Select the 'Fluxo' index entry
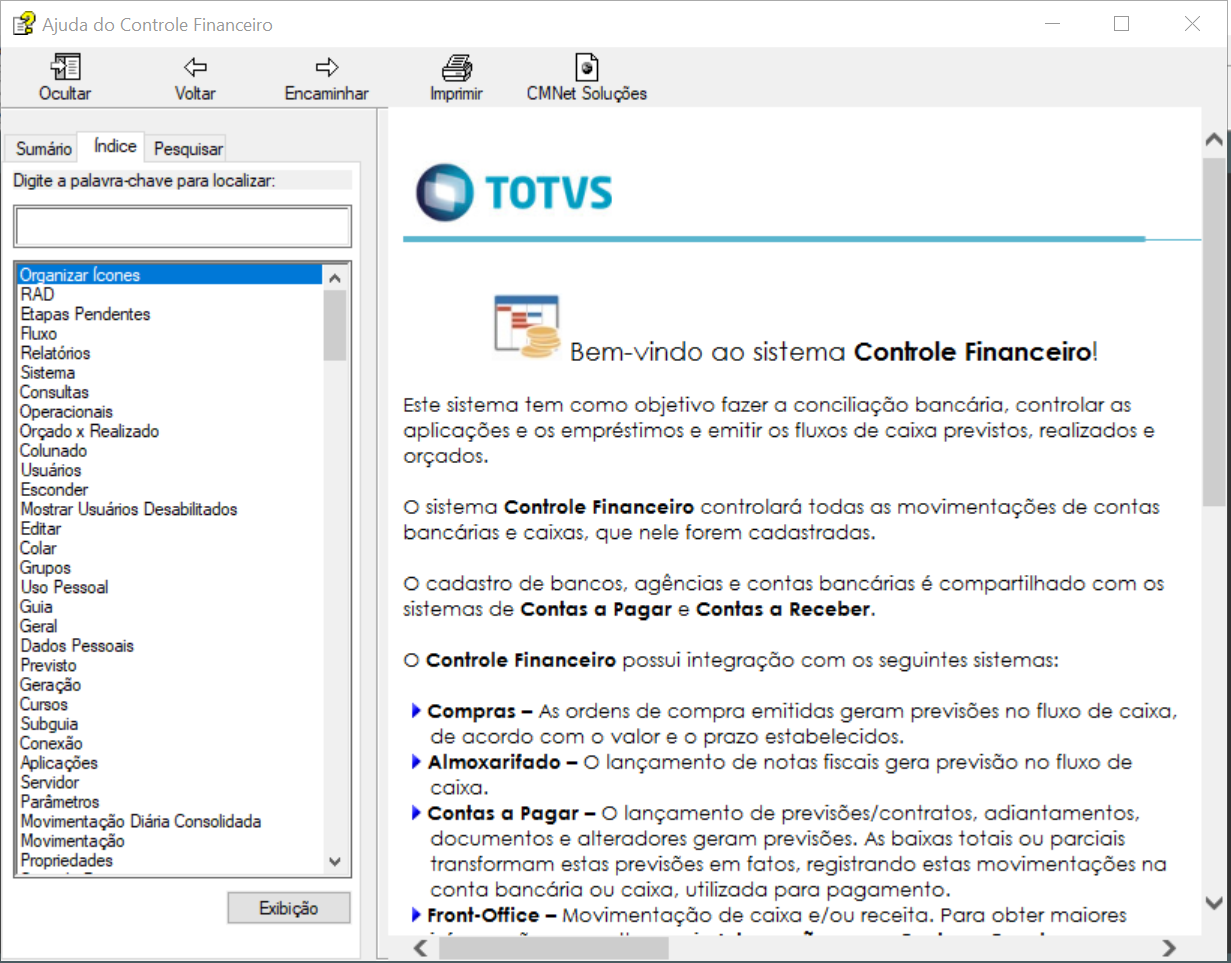Viewport: 1231px width, 963px height. pyautogui.click(x=170, y=333)
